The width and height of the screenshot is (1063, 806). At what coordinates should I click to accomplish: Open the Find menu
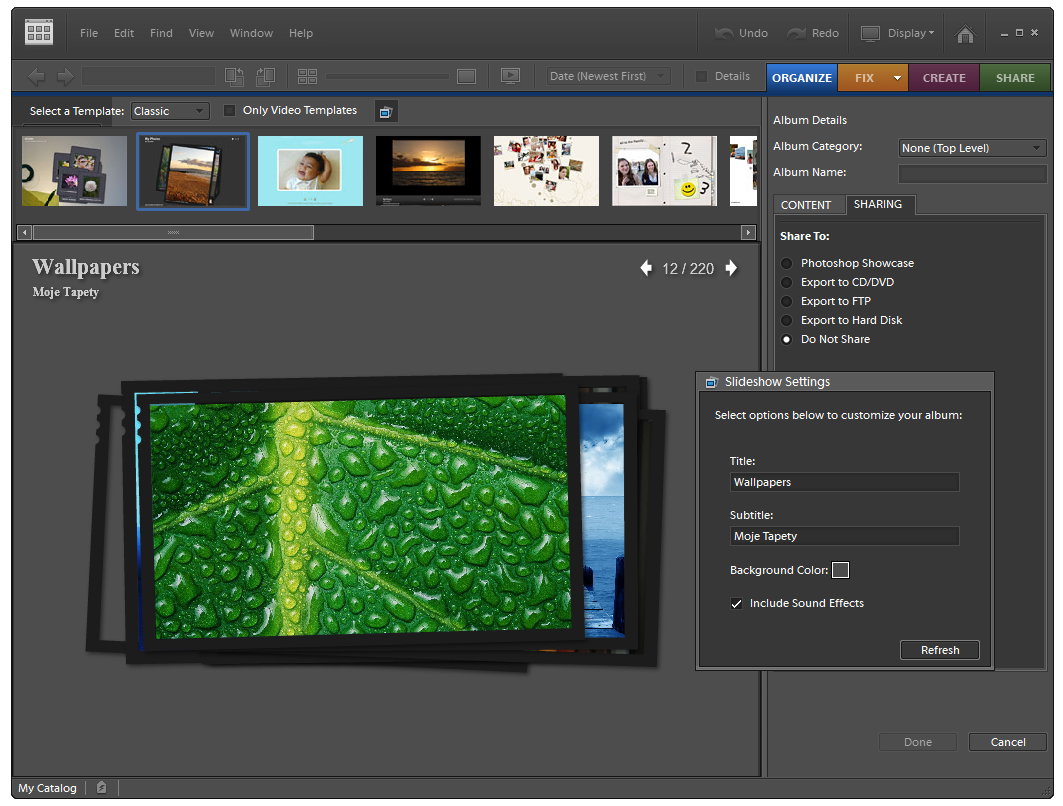tap(161, 33)
